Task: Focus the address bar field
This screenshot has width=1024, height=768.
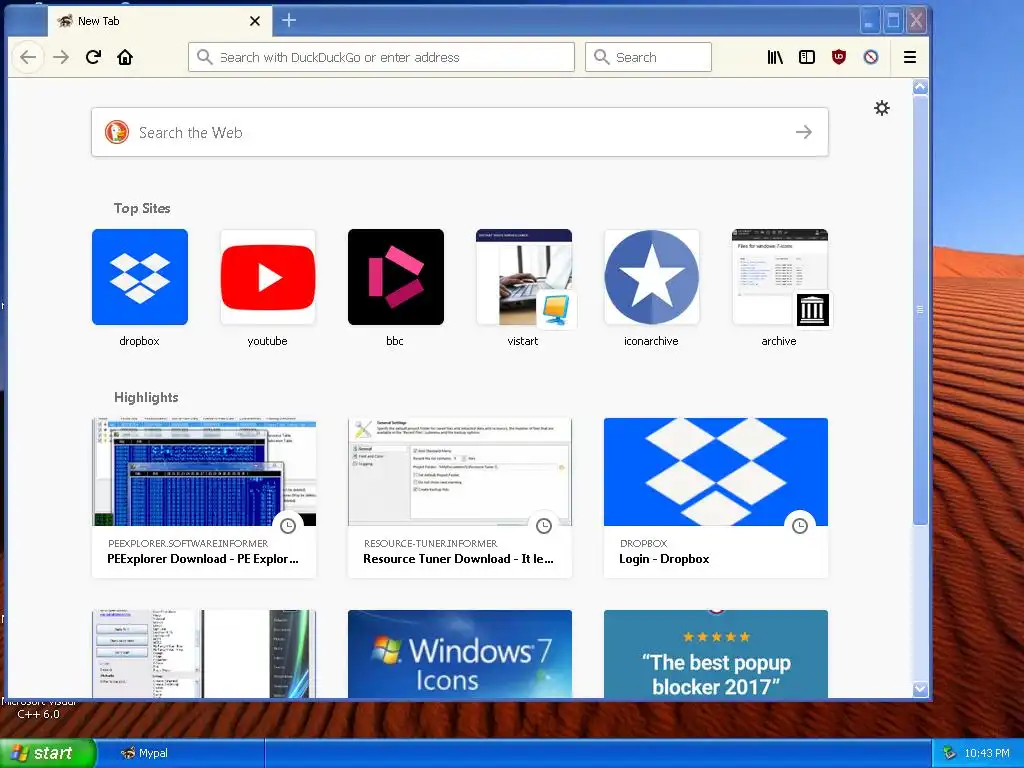Action: pos(381,57)
